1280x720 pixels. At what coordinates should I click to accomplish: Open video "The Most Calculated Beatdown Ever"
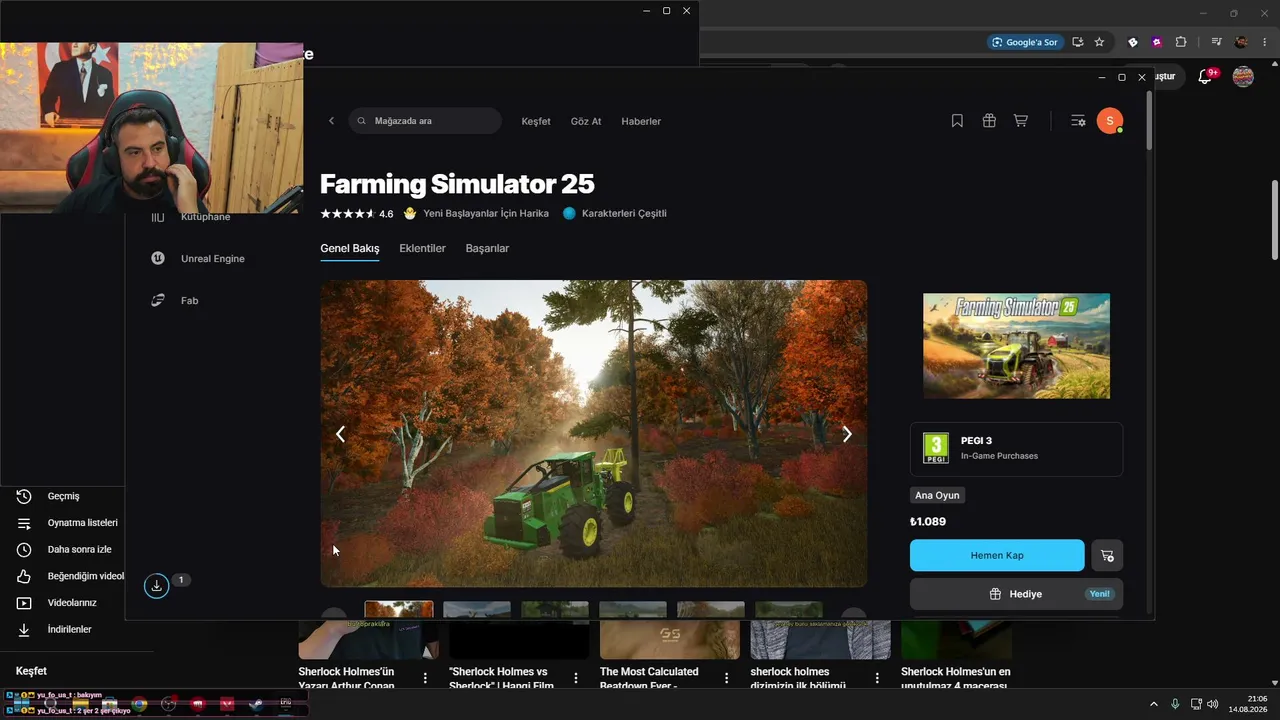click(x=650, y=678)
